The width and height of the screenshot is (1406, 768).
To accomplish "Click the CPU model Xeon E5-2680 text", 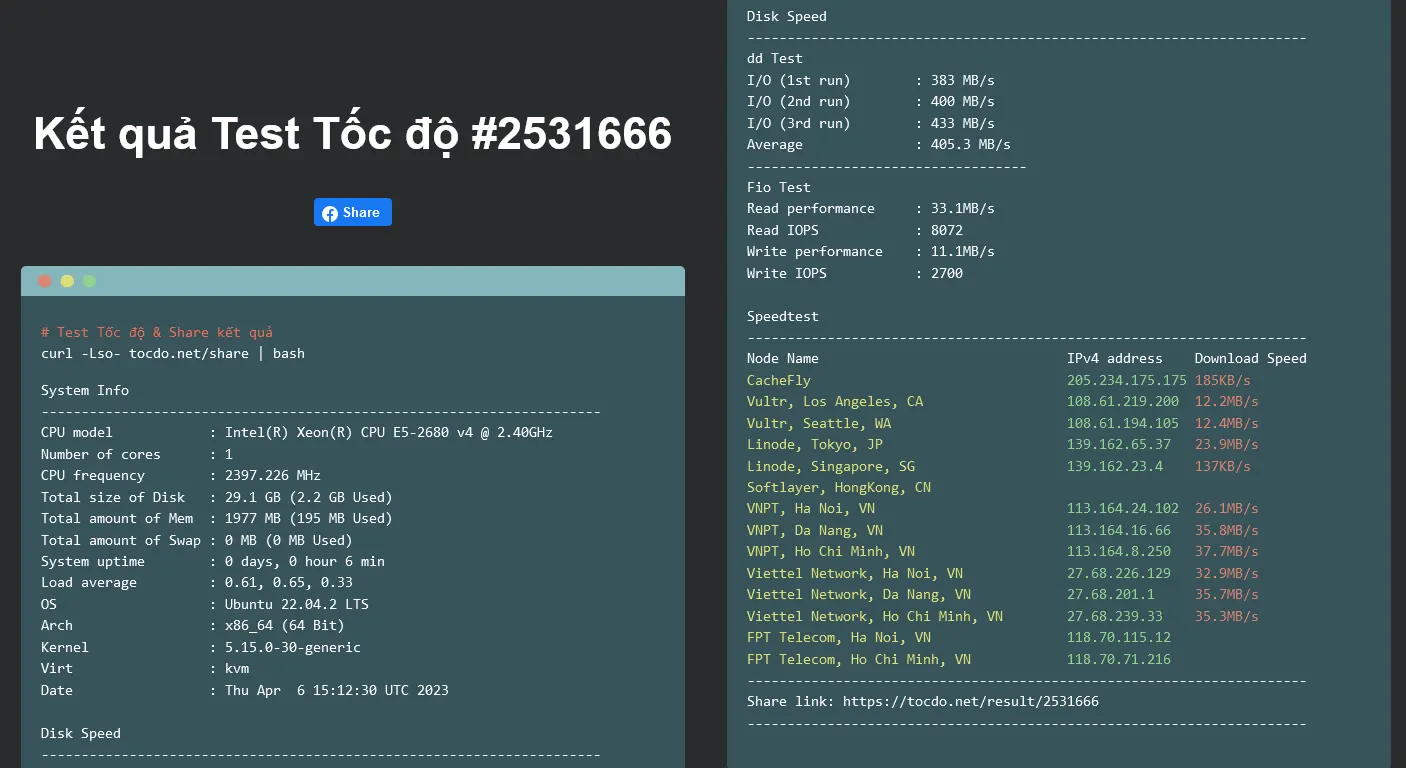I will 388,433.
